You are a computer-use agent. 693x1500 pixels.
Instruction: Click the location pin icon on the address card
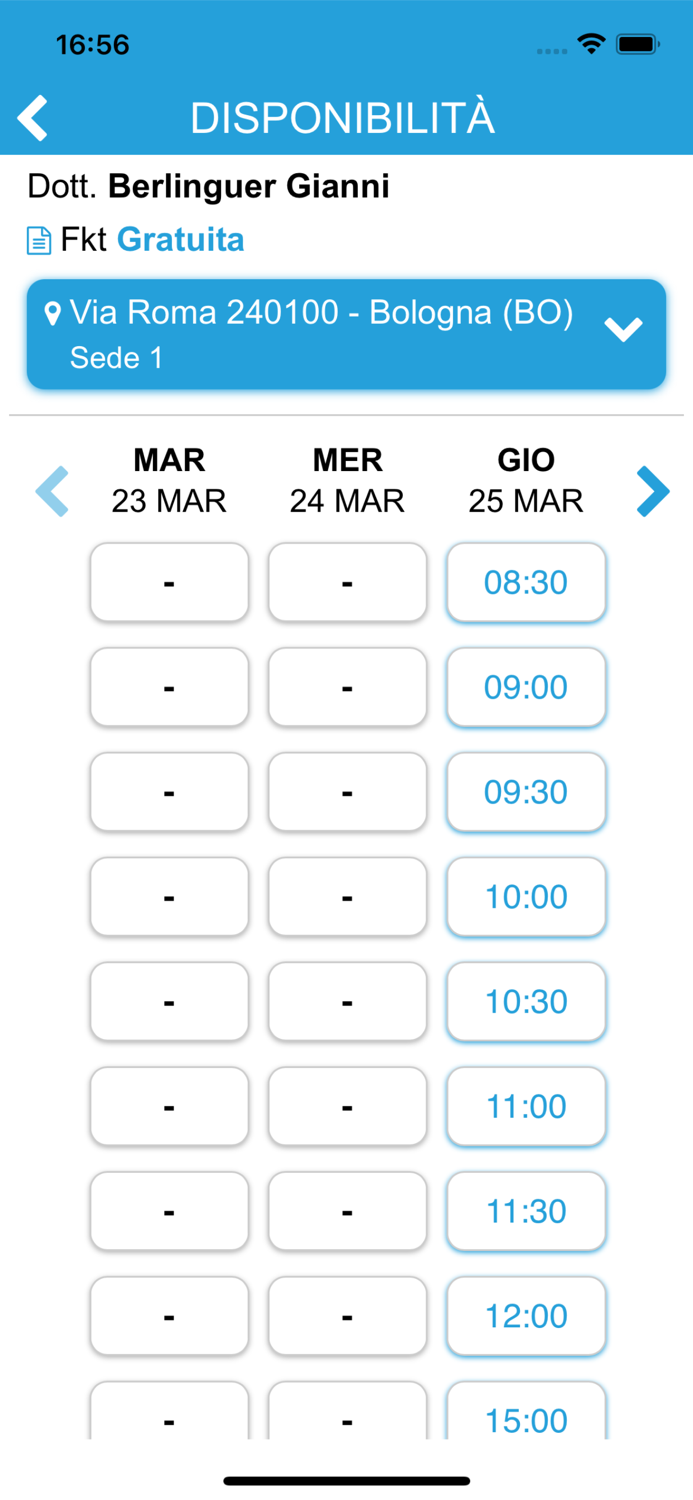(52, 312)
